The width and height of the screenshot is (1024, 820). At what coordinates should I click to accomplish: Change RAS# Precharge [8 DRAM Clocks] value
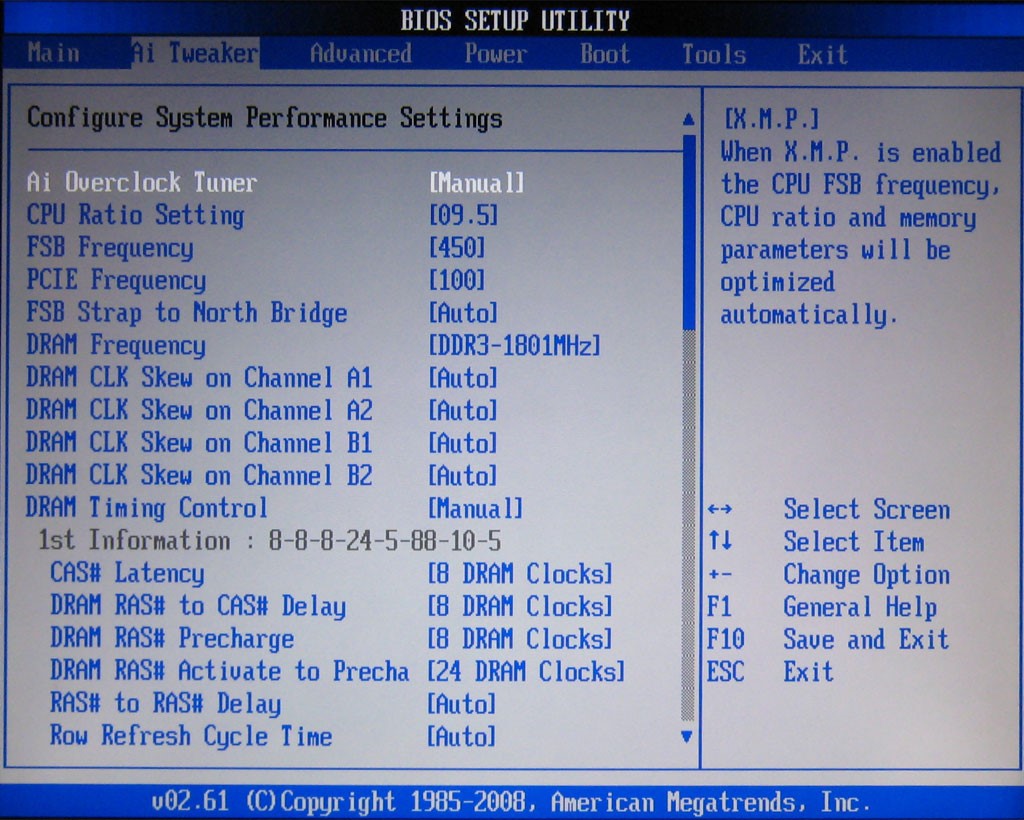pyautogui.click(x=520, y=639)
